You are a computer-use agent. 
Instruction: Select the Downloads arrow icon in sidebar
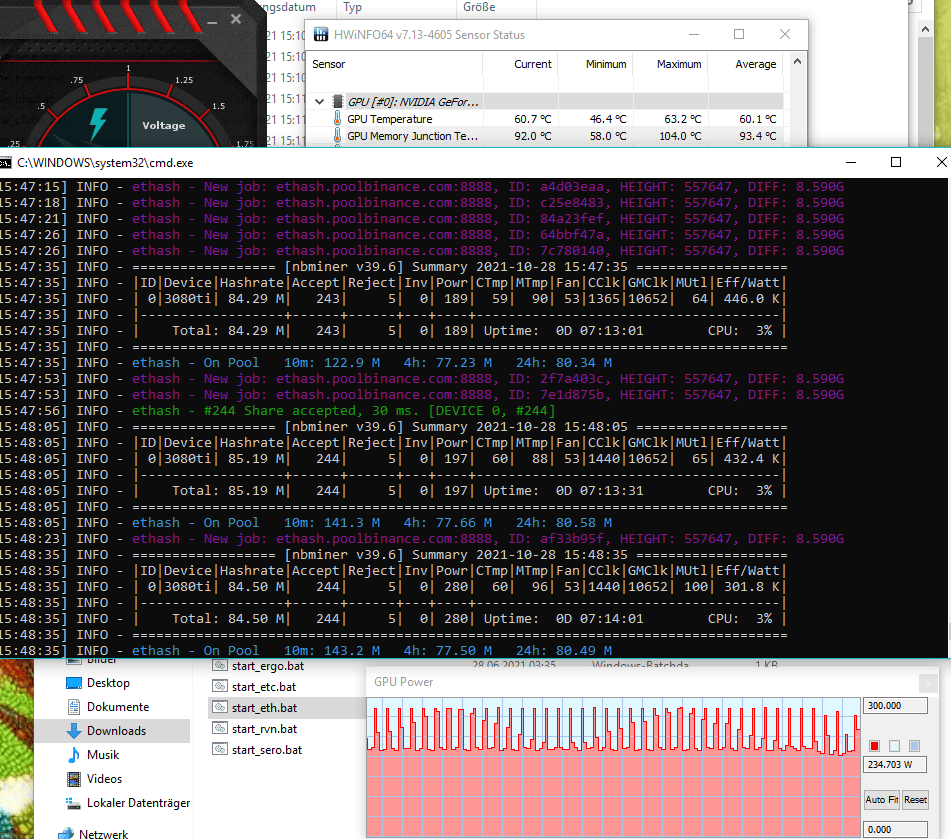coord(73,731)
